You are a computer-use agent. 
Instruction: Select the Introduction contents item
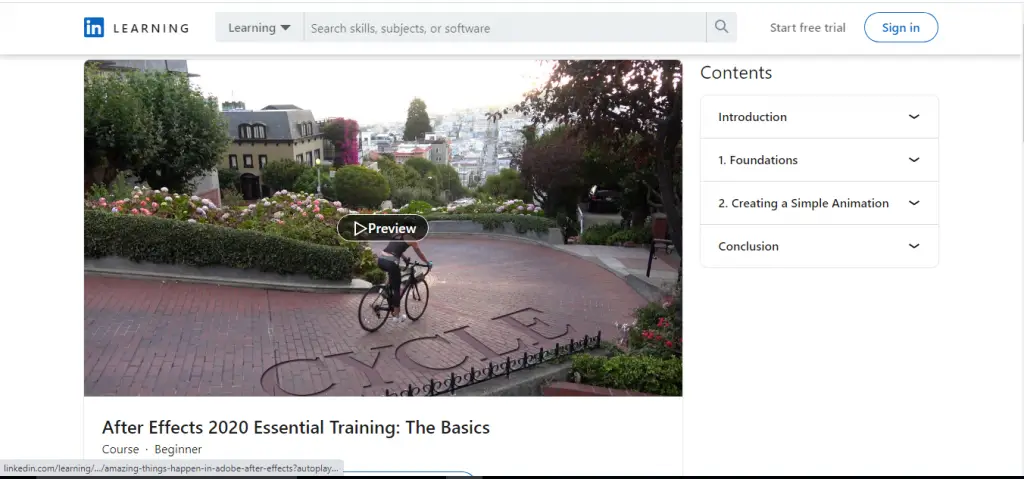[752, 117]
